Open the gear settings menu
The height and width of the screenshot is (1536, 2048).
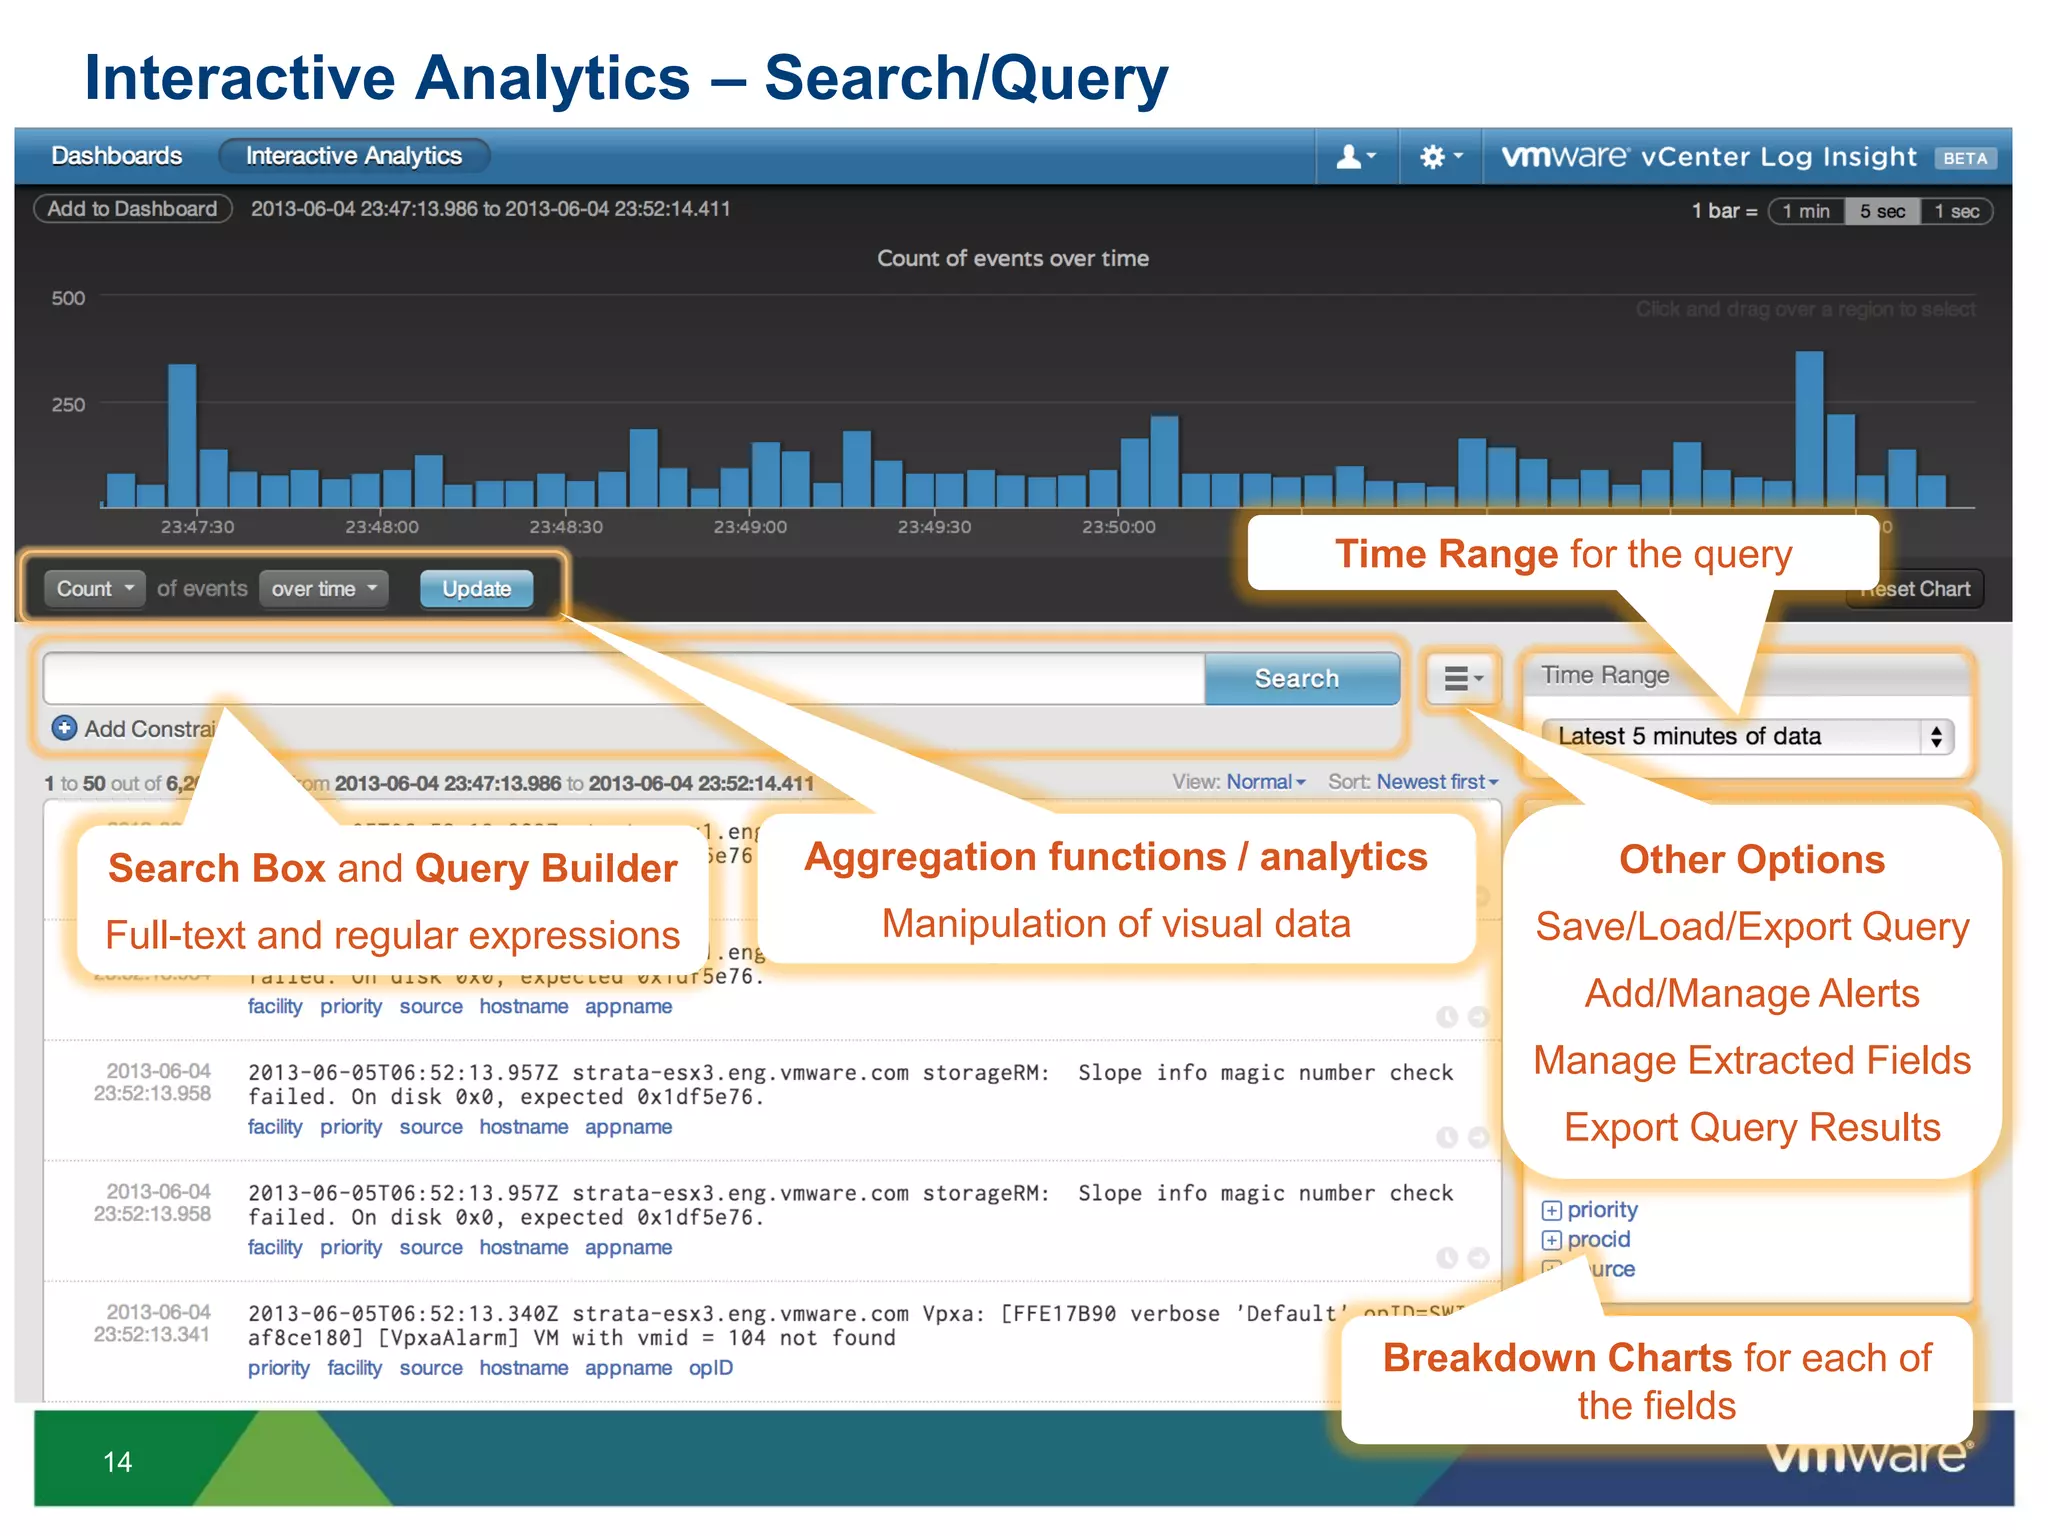[1441, 157]
